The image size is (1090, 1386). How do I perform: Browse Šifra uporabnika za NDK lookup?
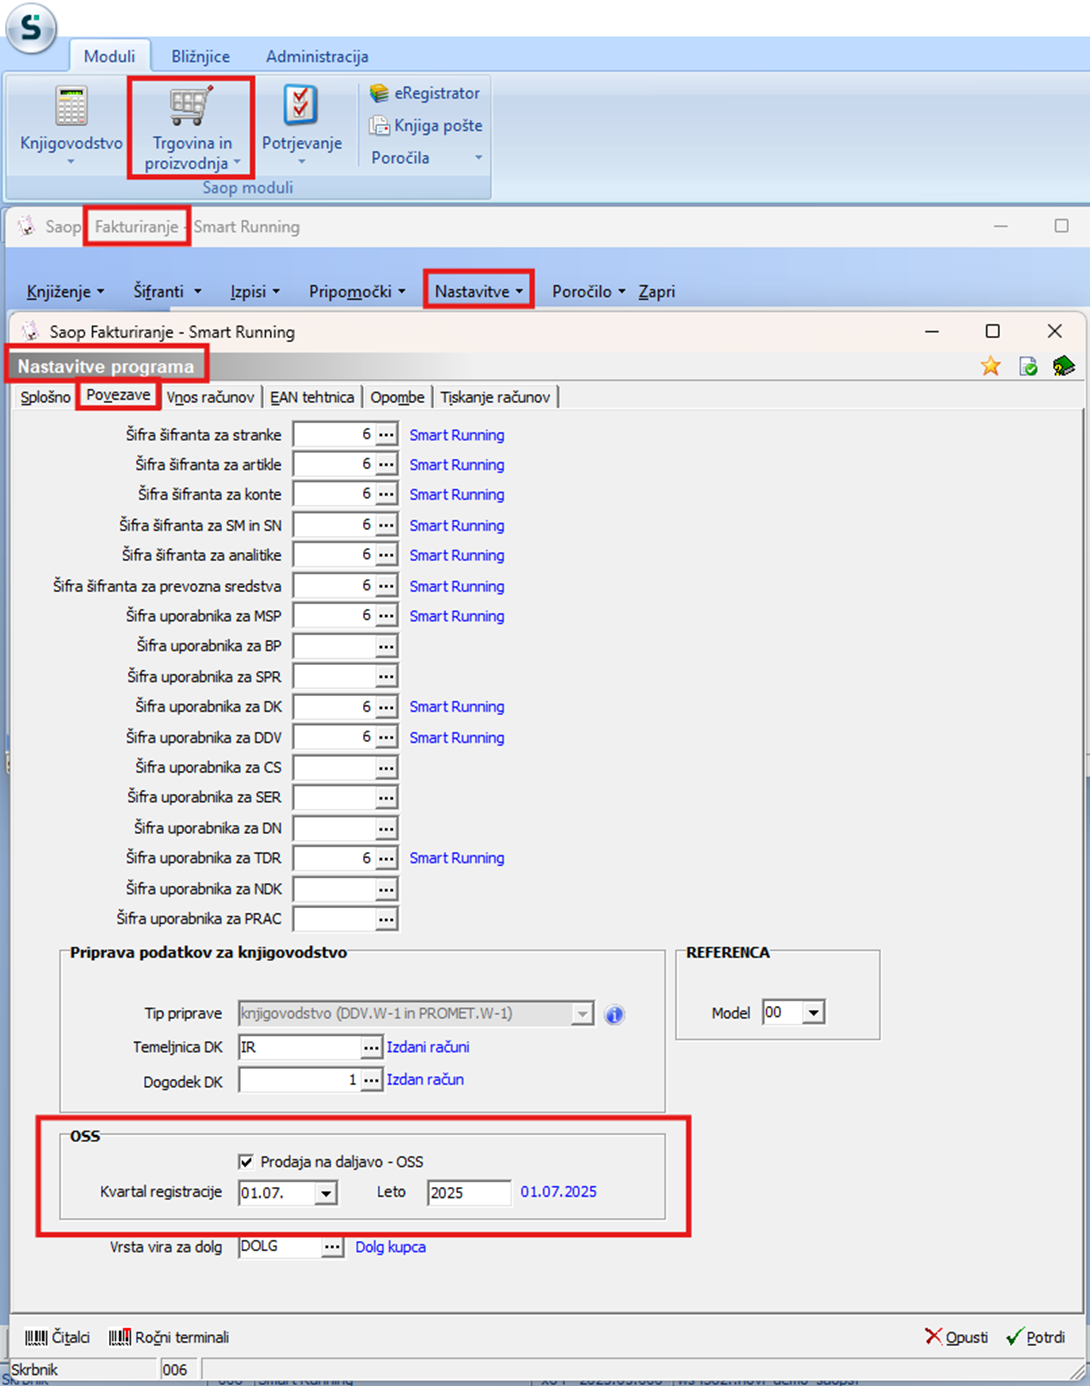386,889
